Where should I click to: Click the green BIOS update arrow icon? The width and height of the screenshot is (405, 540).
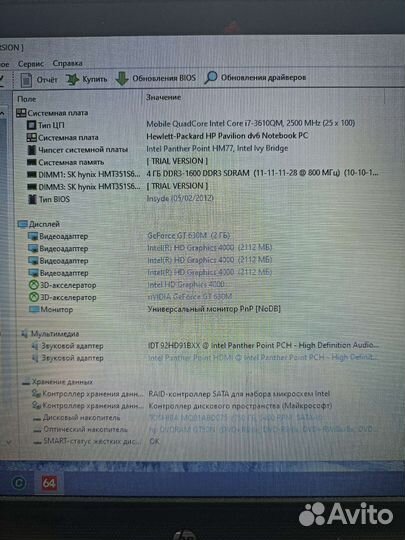(x=122, y=79)
